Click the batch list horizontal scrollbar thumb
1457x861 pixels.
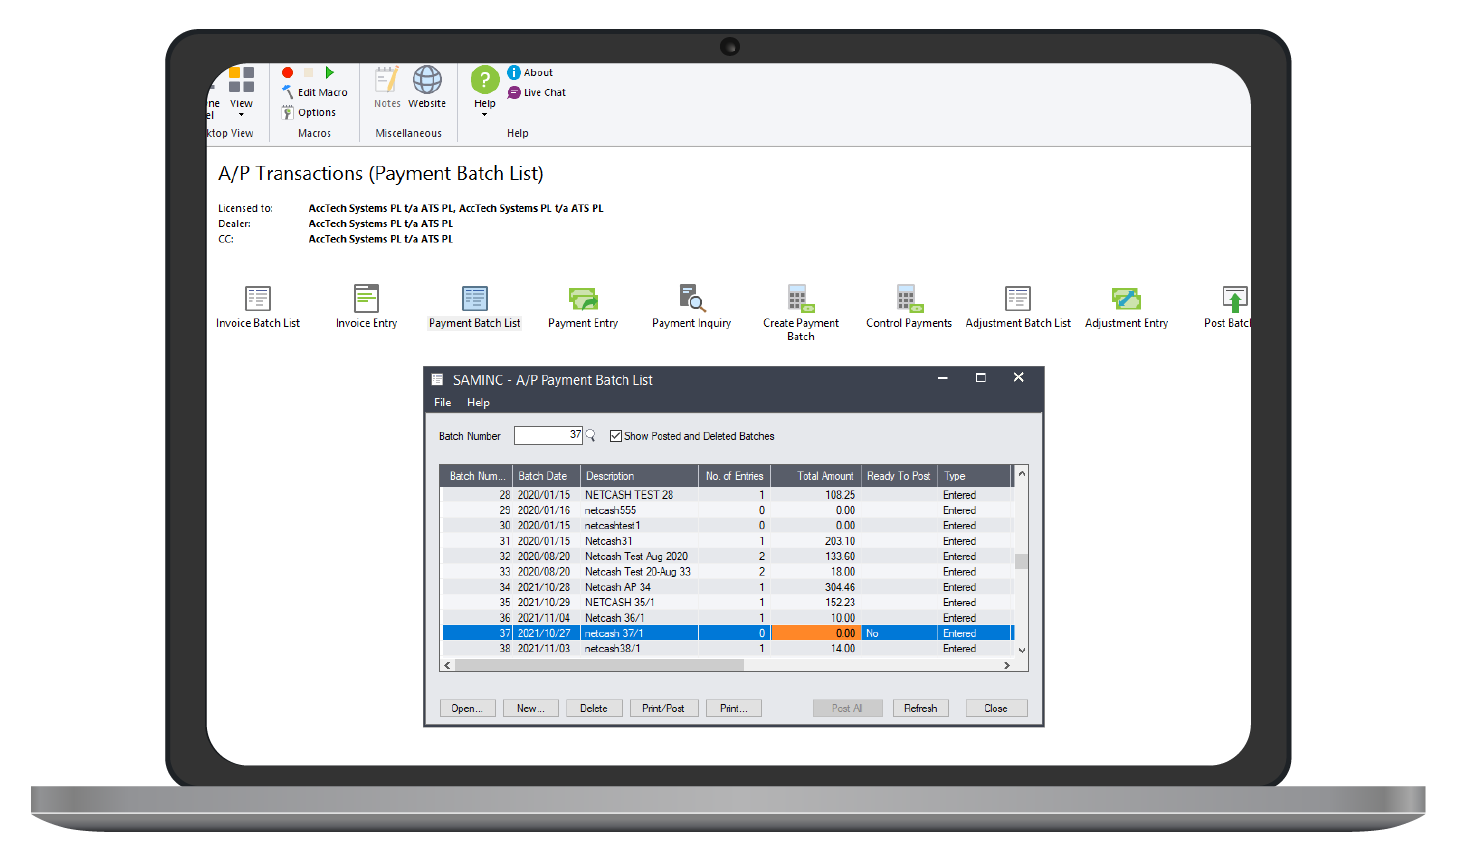[x=599, y=665]
